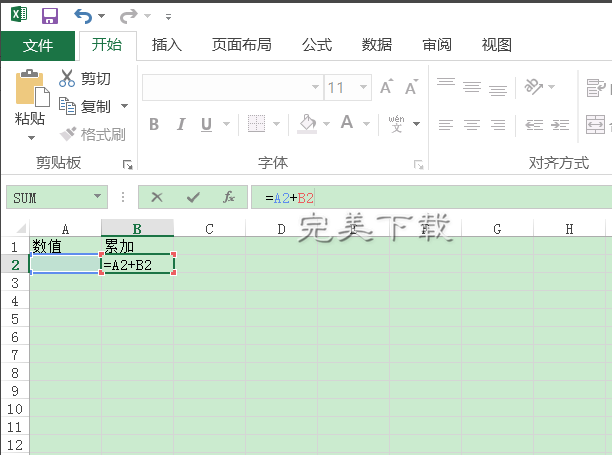Expand the fill color dropdown arrow
This screenshot has width=612, height=455.
[326, 124]
